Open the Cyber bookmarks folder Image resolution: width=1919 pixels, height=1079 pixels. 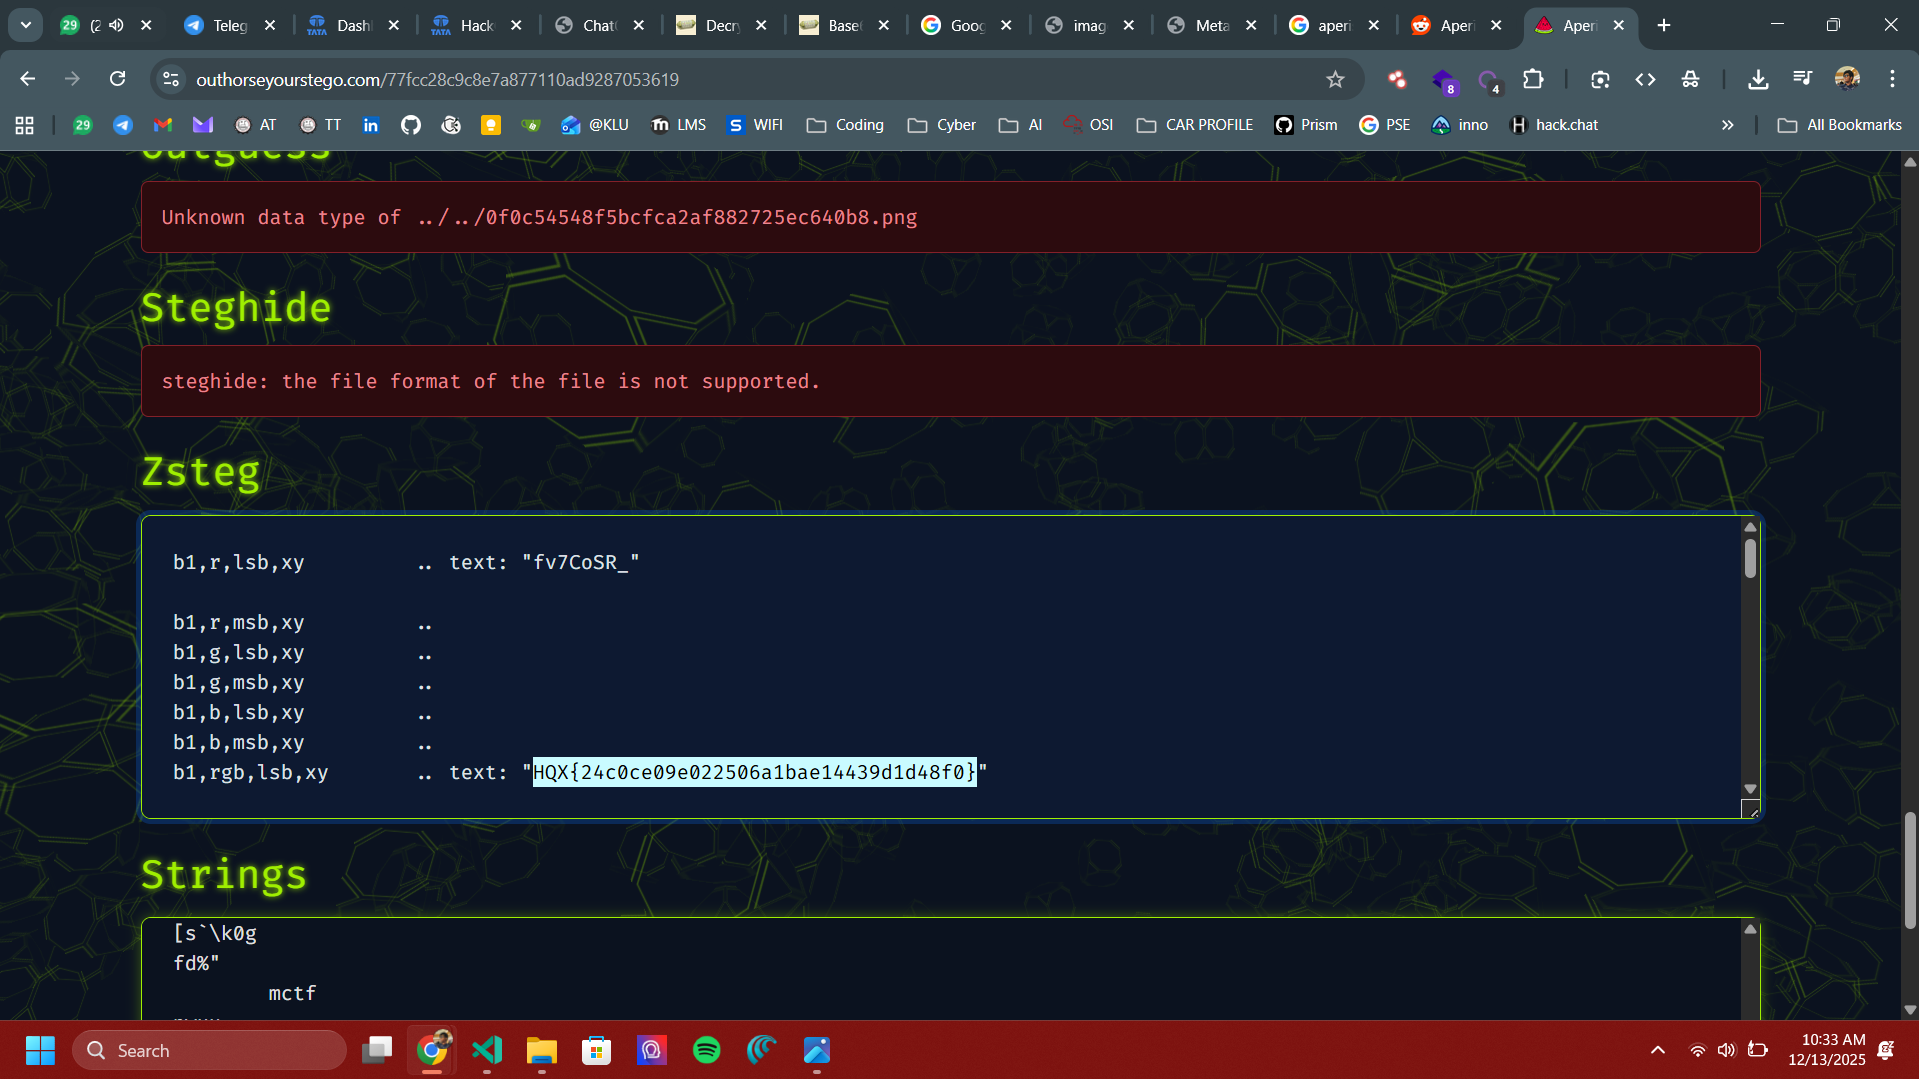(x=941, y=125)
